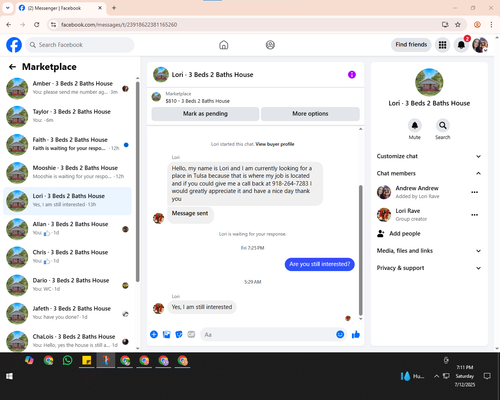
Task: Open the plus more-actions icon in composer
Action: [154, 334]
